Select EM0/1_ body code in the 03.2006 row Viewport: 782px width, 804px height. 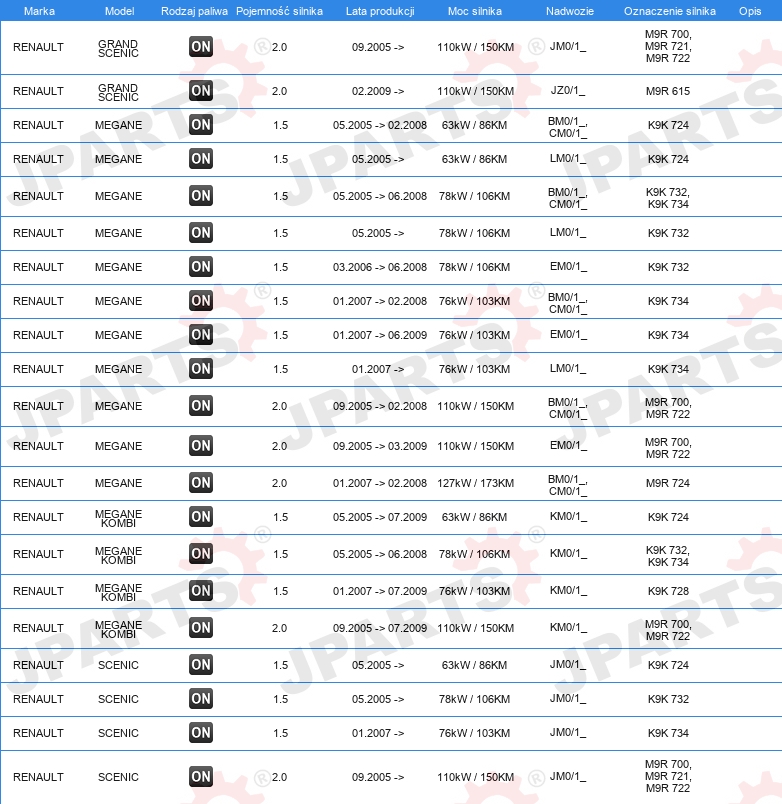click(x=568, y=267)
